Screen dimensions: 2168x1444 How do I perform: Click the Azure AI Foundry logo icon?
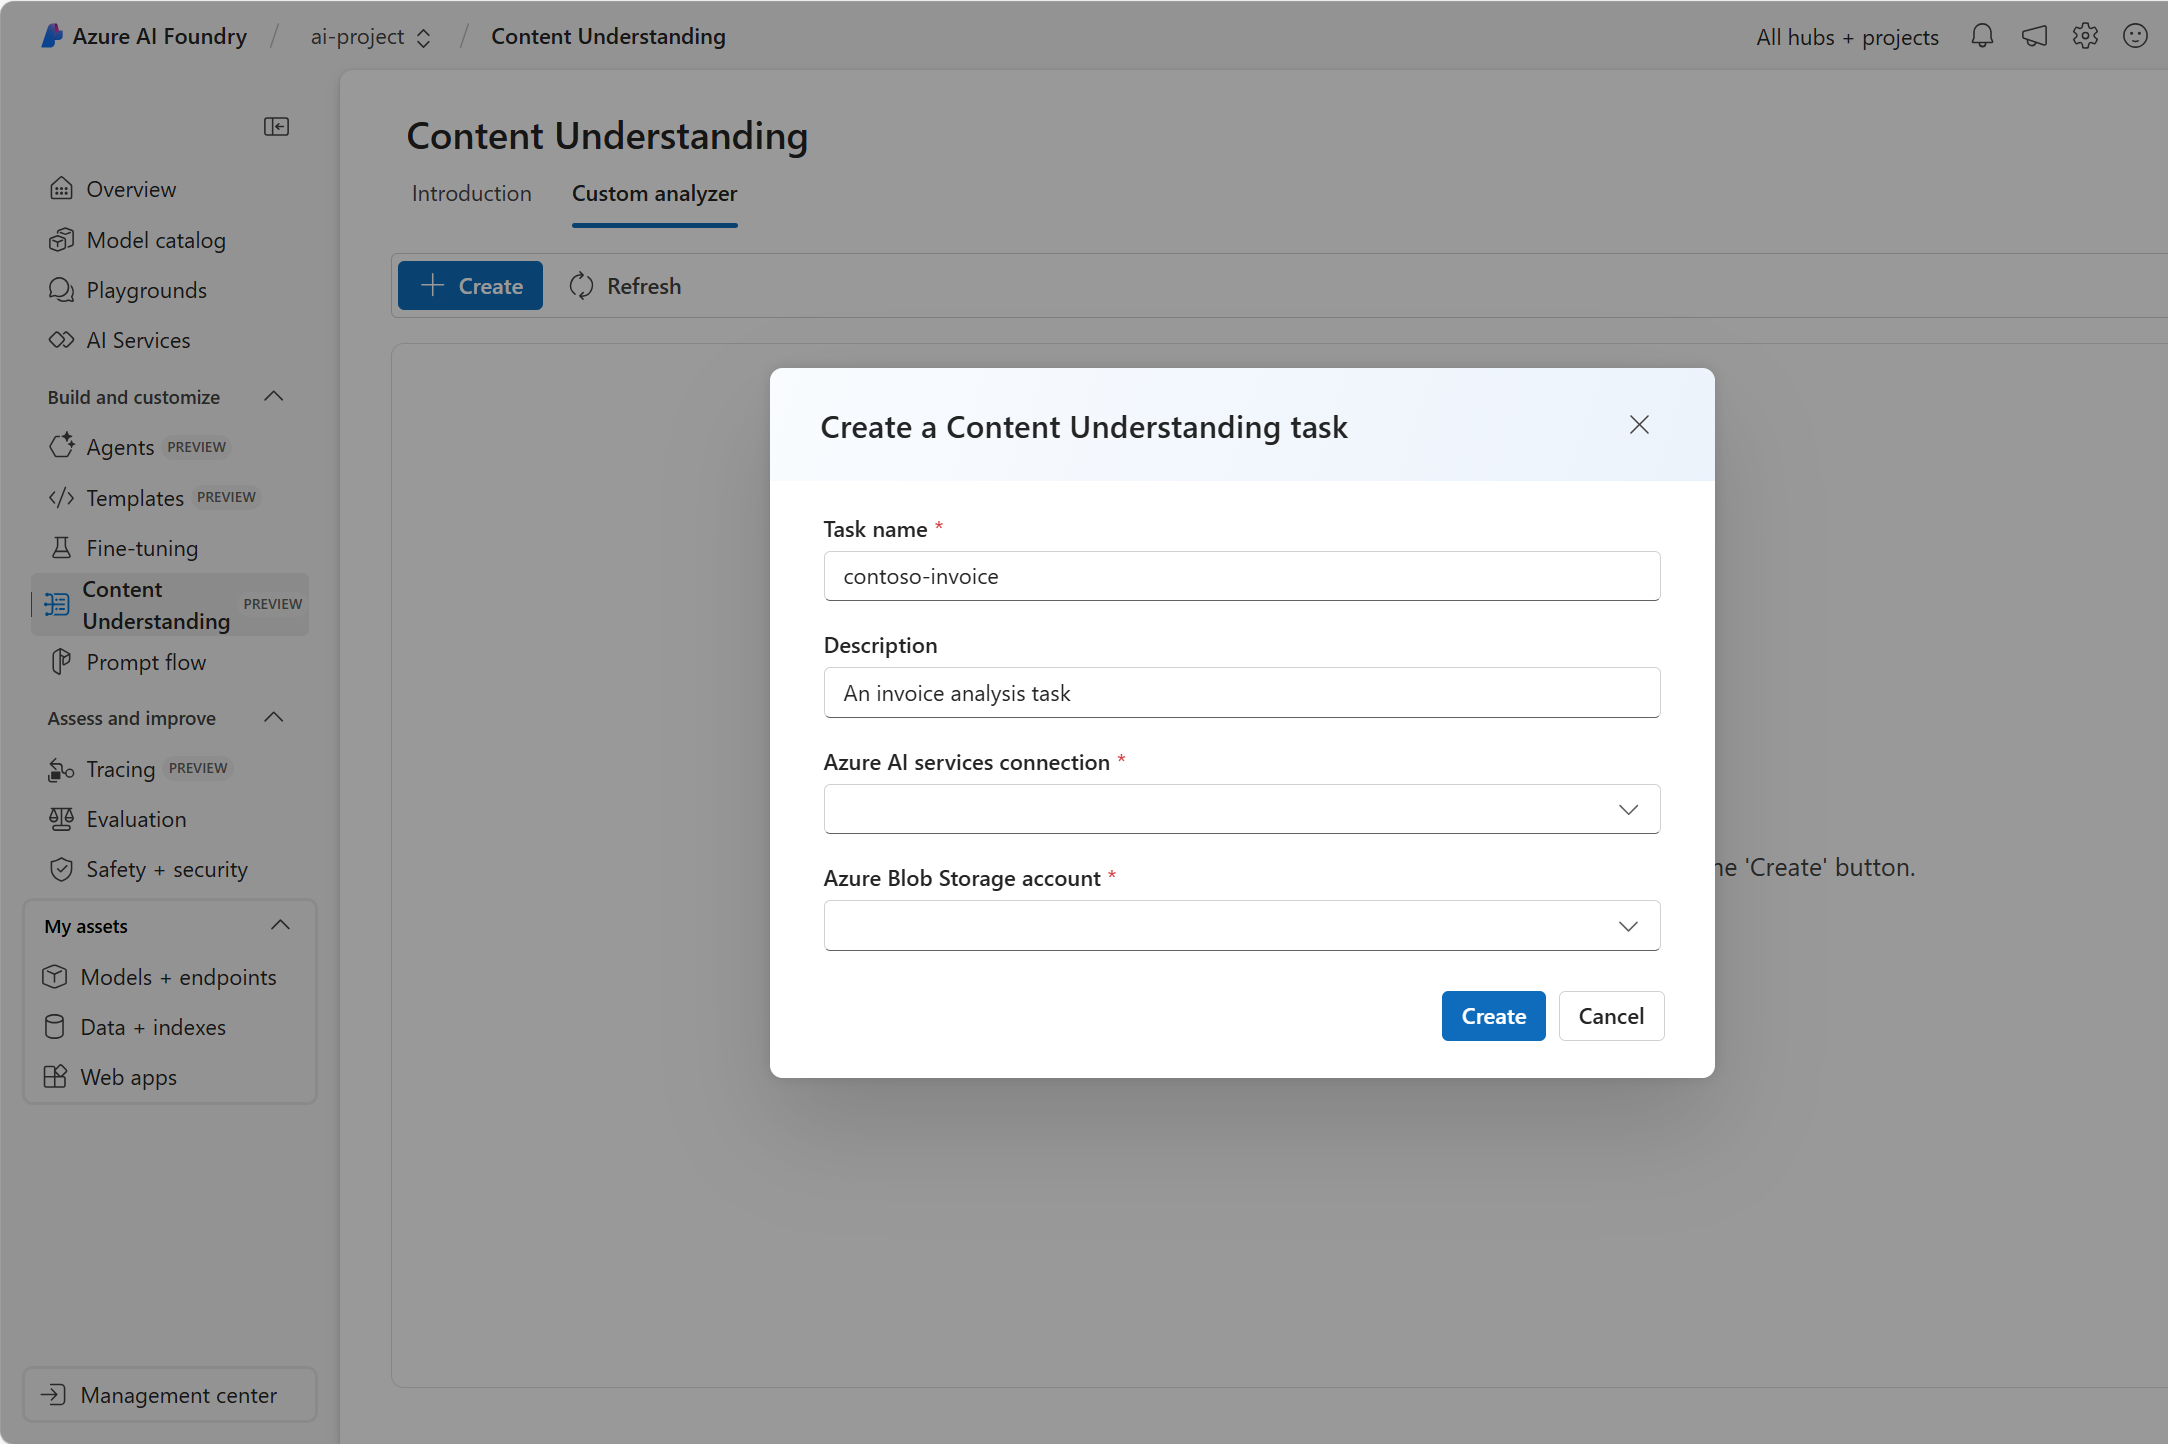point(52,36)
